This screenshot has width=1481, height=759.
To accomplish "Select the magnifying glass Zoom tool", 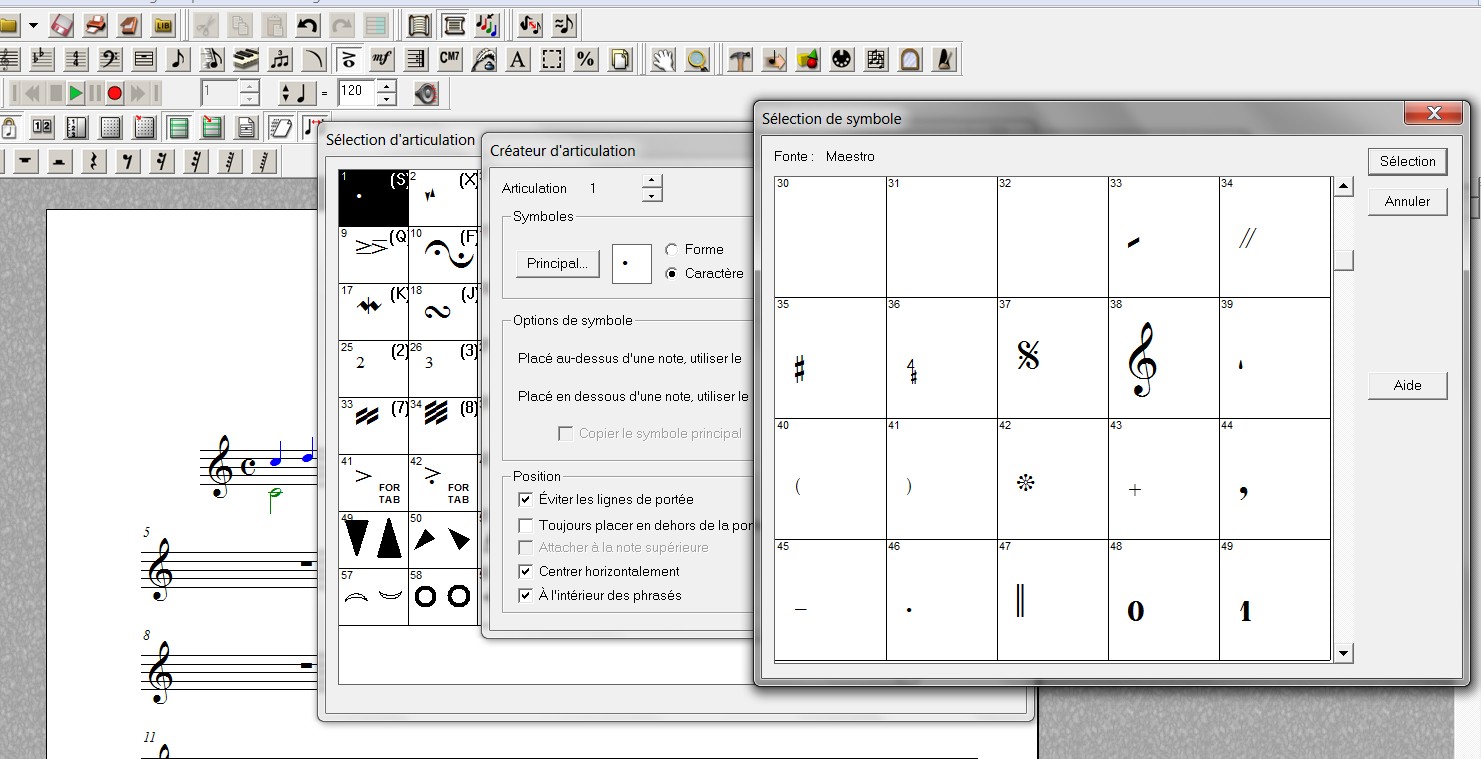I will [x=697, y=60].
